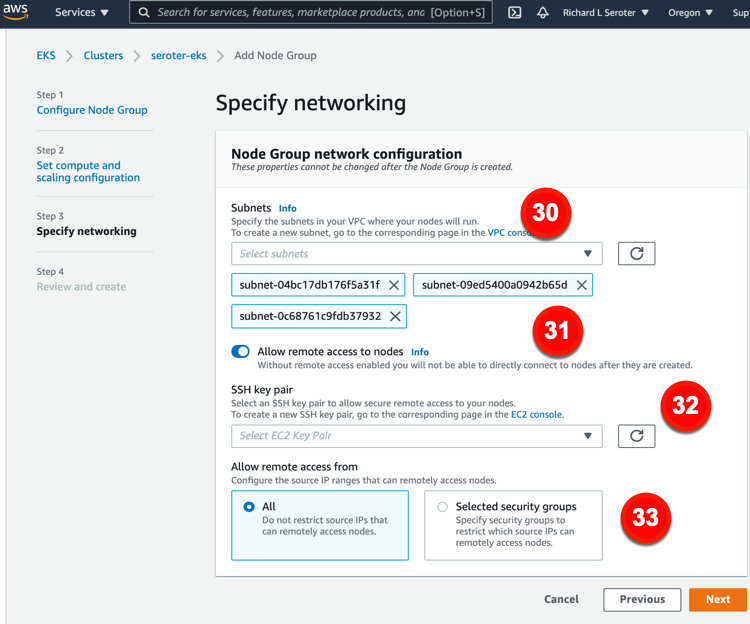Choose Selected security groups radio option
This screenshot has height=624, width=750.
[442, 507]
